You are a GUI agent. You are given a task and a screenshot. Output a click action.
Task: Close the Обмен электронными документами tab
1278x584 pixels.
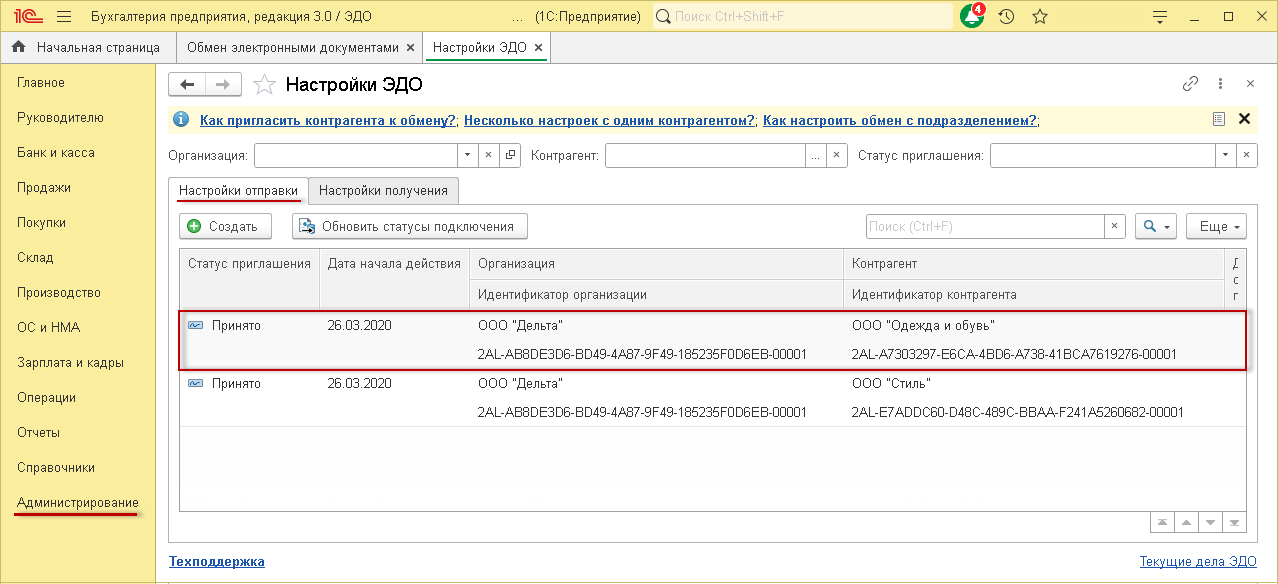(x=410, y=47)
